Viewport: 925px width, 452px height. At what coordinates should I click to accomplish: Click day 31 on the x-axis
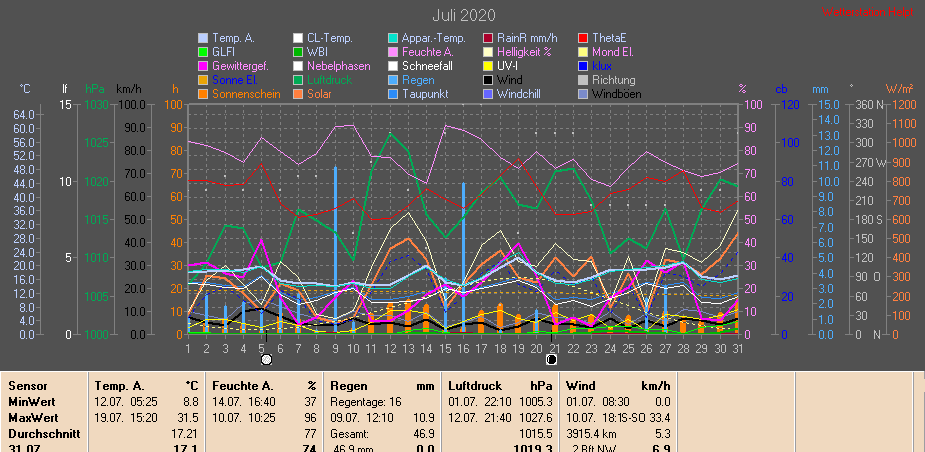pos(738,348)
